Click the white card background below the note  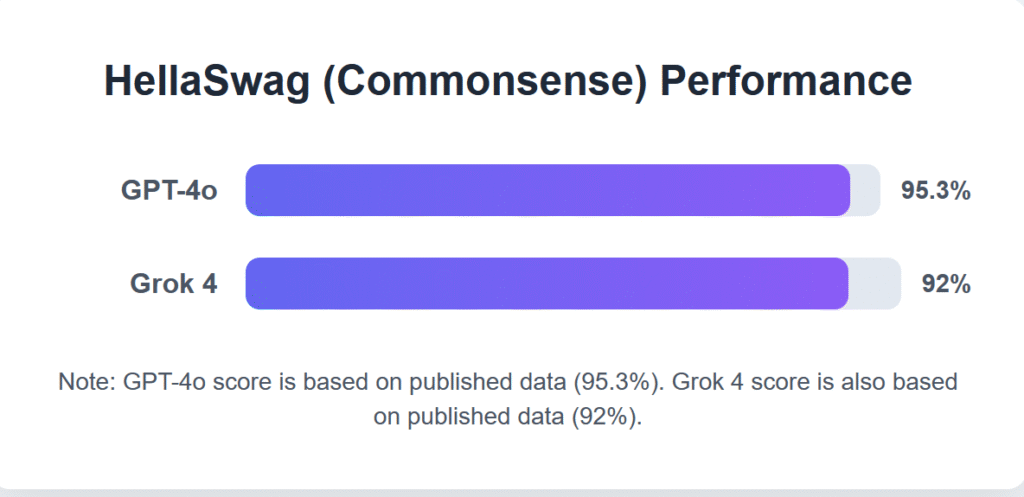[x=507, y=460]
